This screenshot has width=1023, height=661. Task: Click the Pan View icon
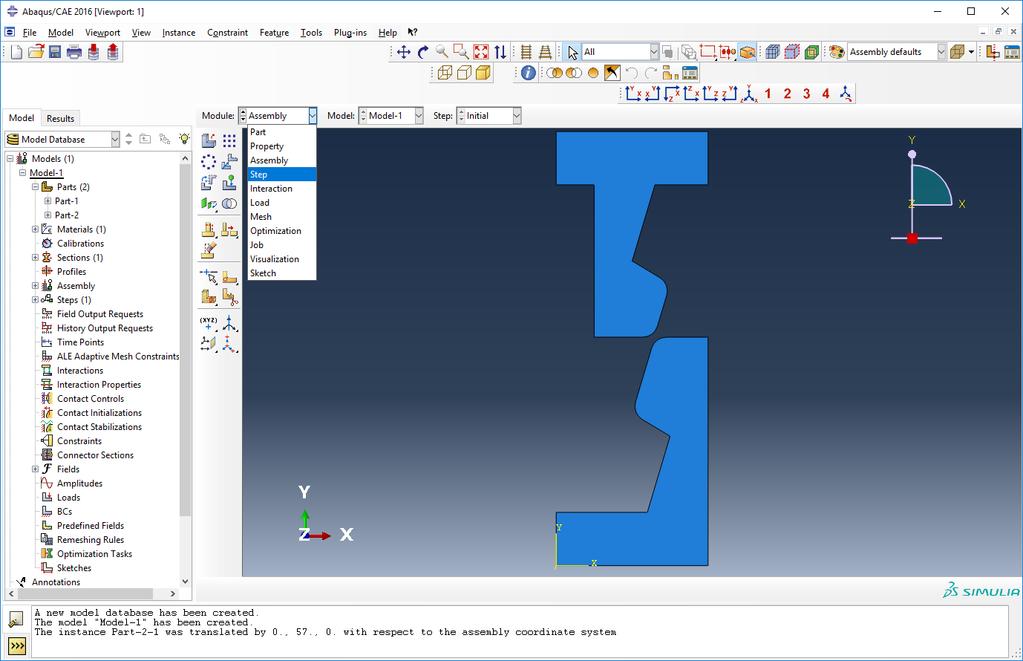tap(404, 52)
